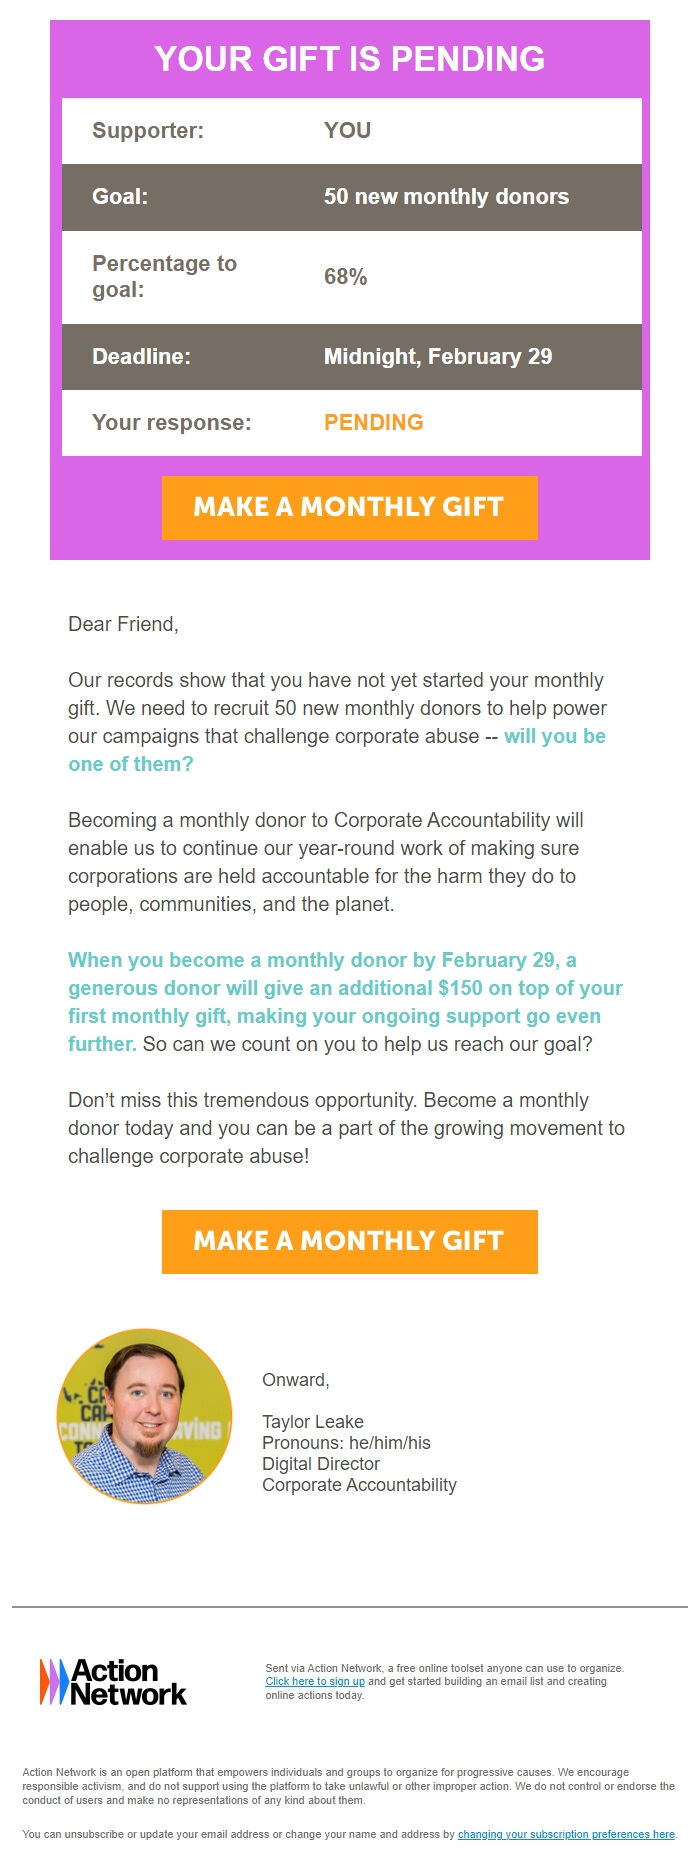This screenshot has width=700, height=1870.
Task: Click the Supporter: YOU table row
Action: [350, 130]
